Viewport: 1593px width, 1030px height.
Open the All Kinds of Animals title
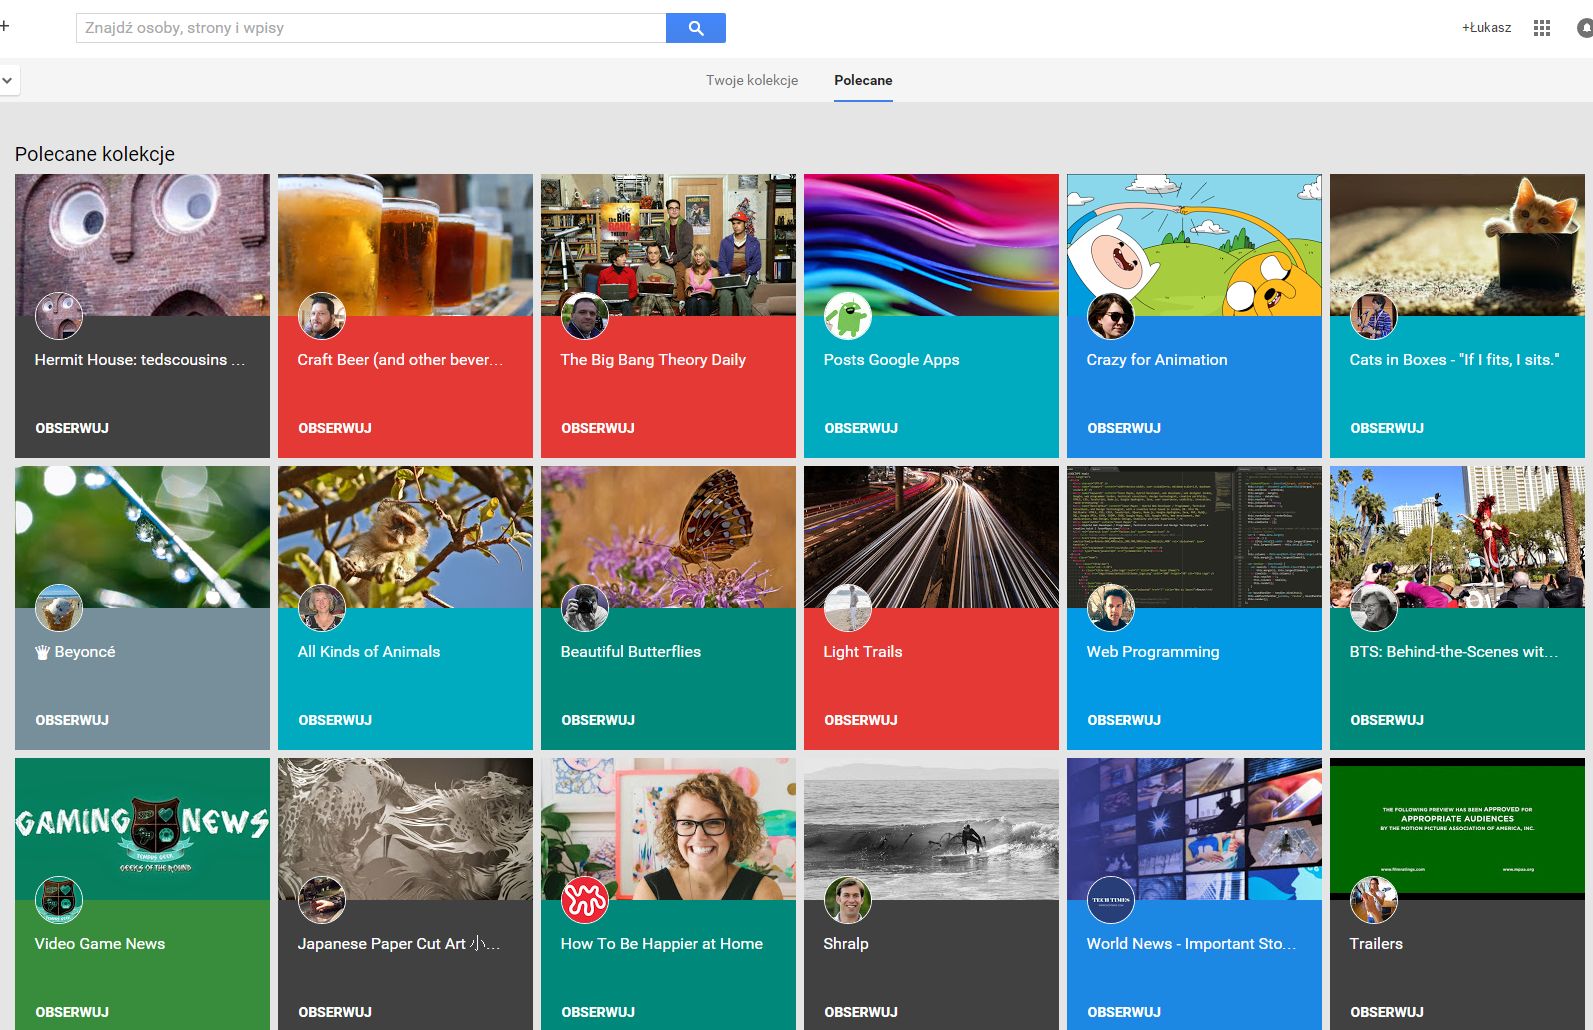368,652
